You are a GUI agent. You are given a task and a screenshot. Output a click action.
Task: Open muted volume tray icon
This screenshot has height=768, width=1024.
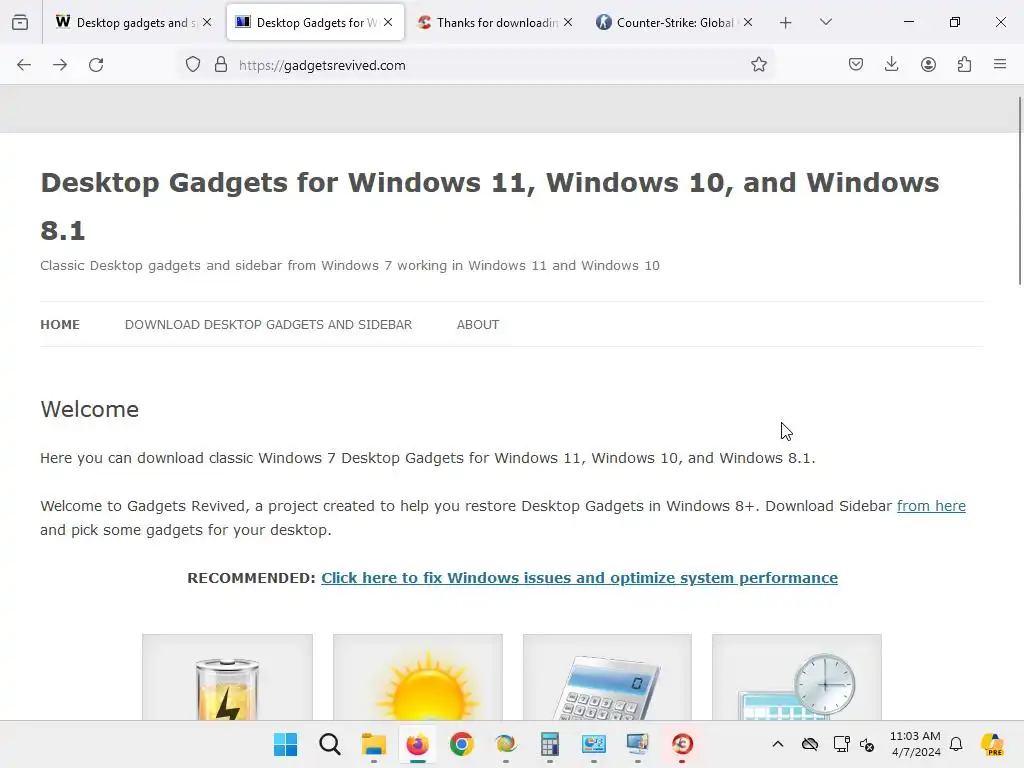[x=867, y=744]
